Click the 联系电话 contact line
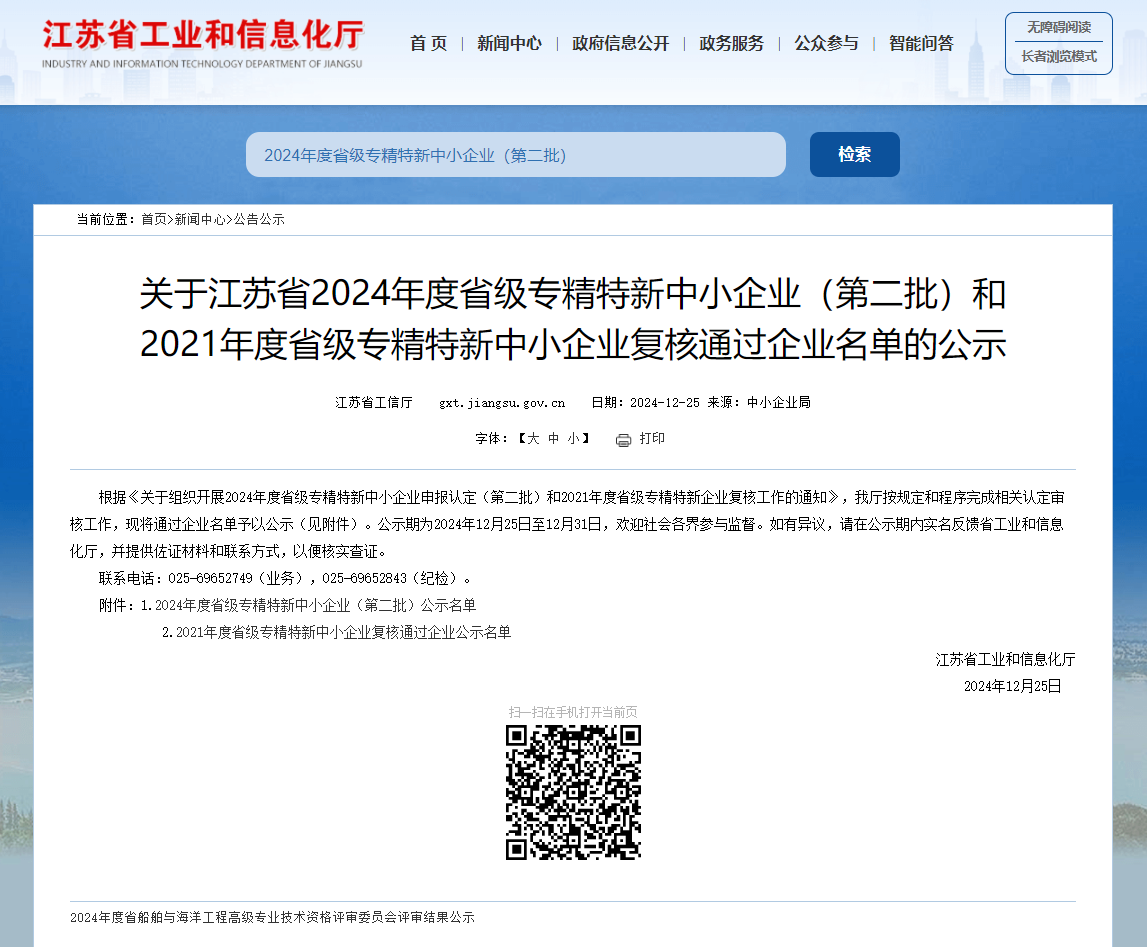1147x947 pixels. (285, 578)
